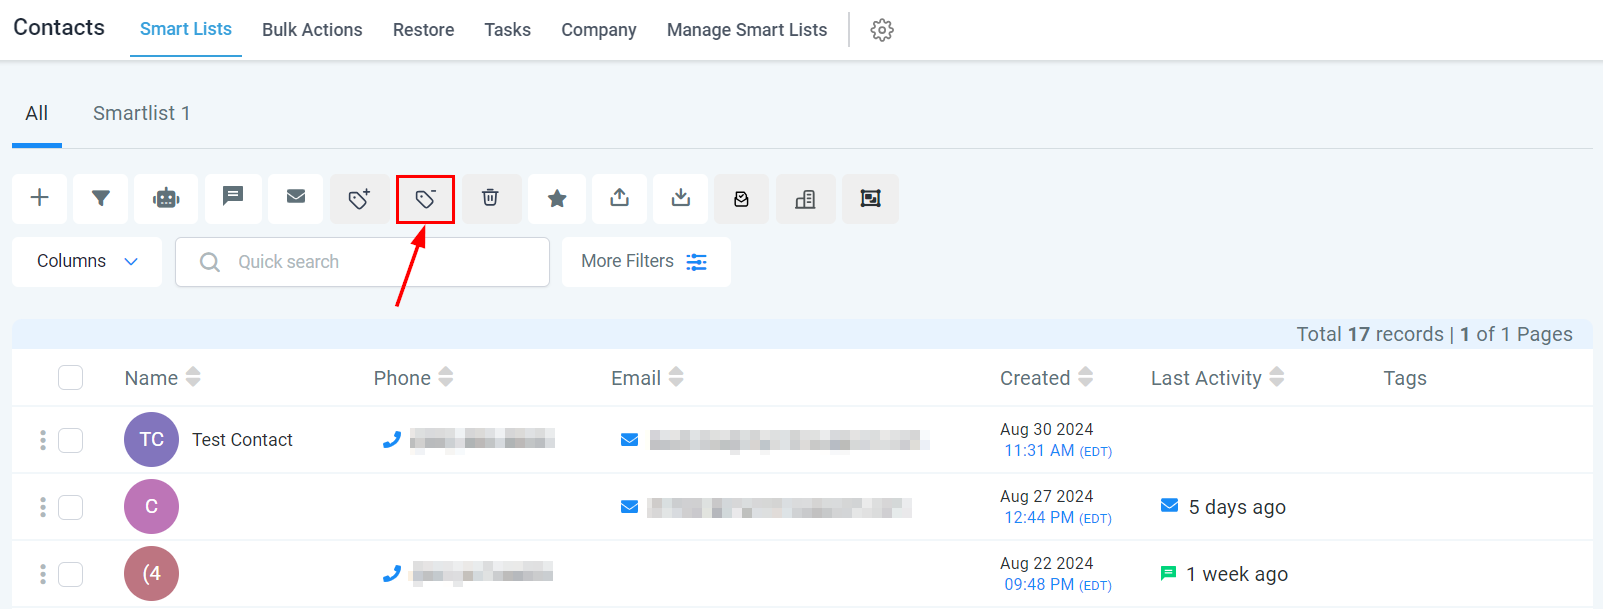1603x609 pixels.
Task: Check the box for contact C row
Action: coord(70,507)
